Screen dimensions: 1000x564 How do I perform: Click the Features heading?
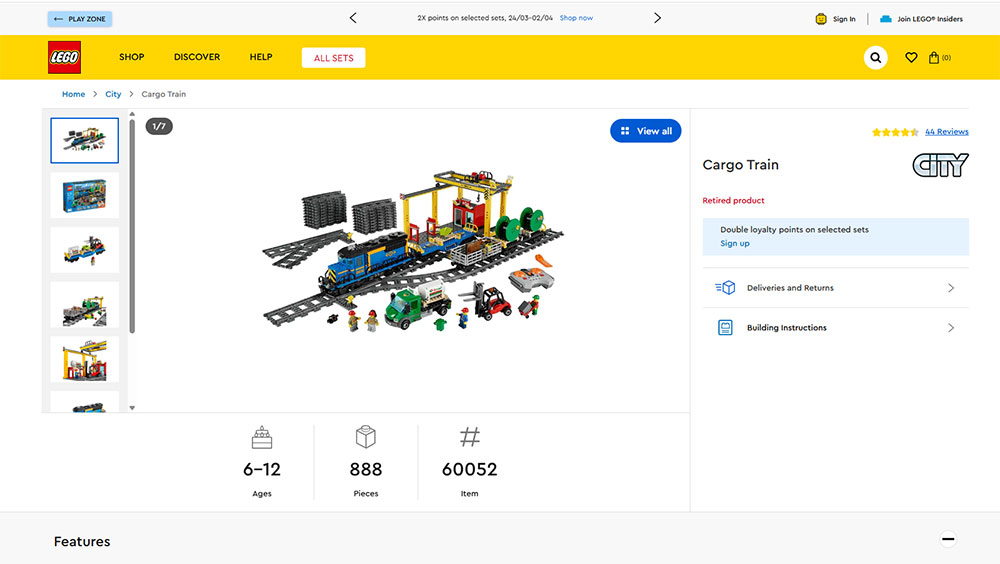point(82,542)
